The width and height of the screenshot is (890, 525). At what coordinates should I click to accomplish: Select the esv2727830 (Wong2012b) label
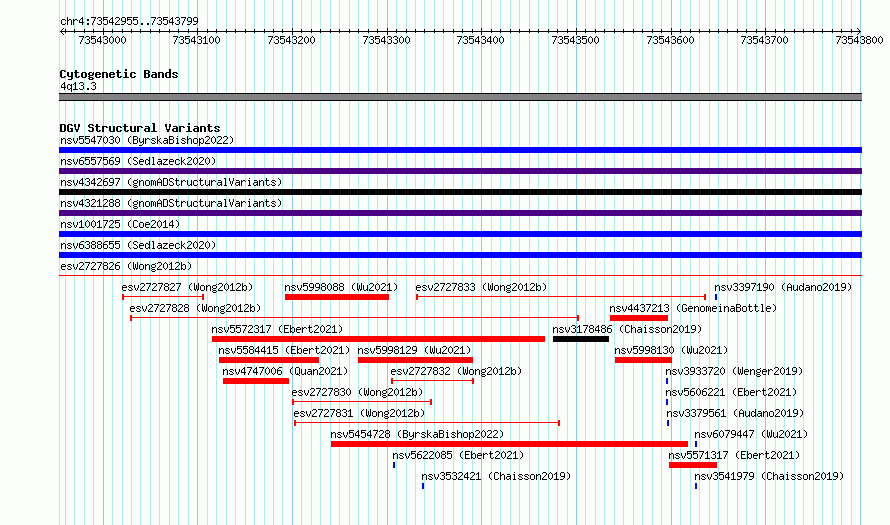[x=358, y=392]
